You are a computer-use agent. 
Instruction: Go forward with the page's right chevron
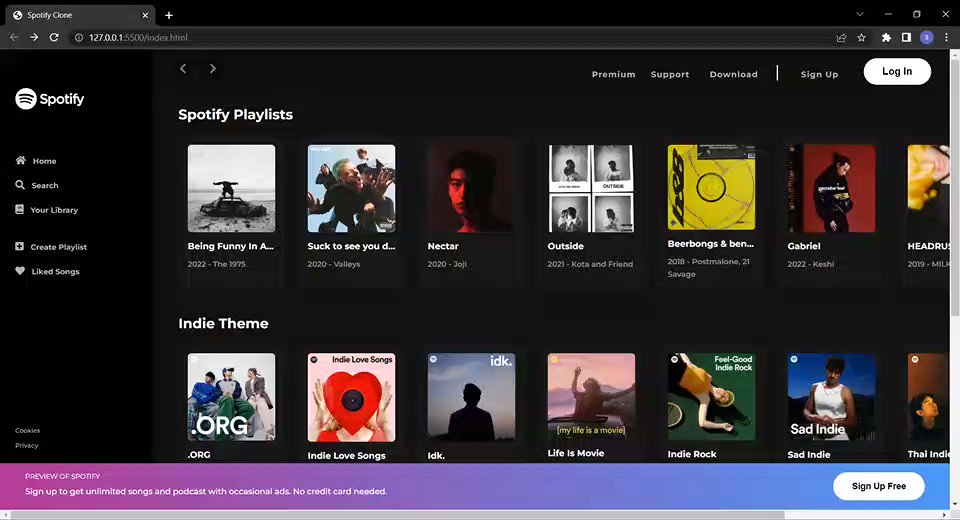212,69
